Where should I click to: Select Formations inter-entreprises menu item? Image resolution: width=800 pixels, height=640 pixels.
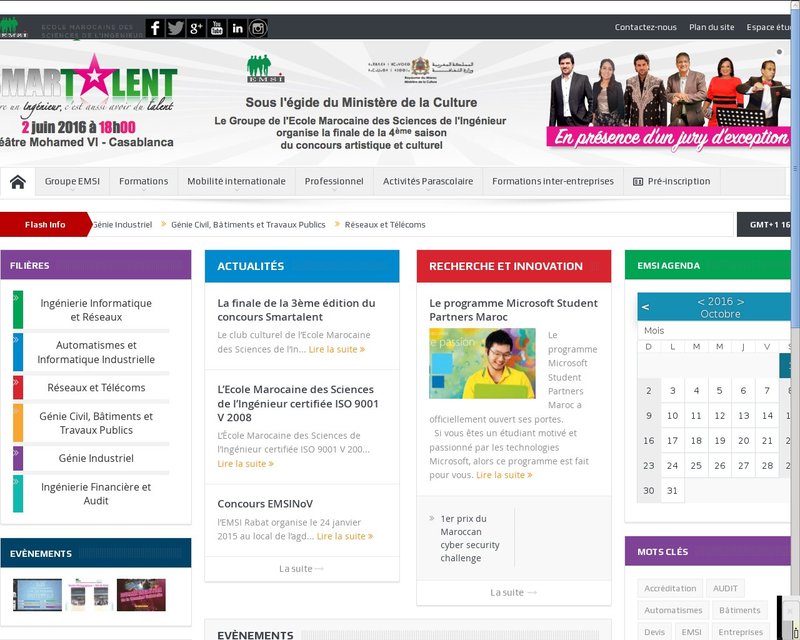553,181
